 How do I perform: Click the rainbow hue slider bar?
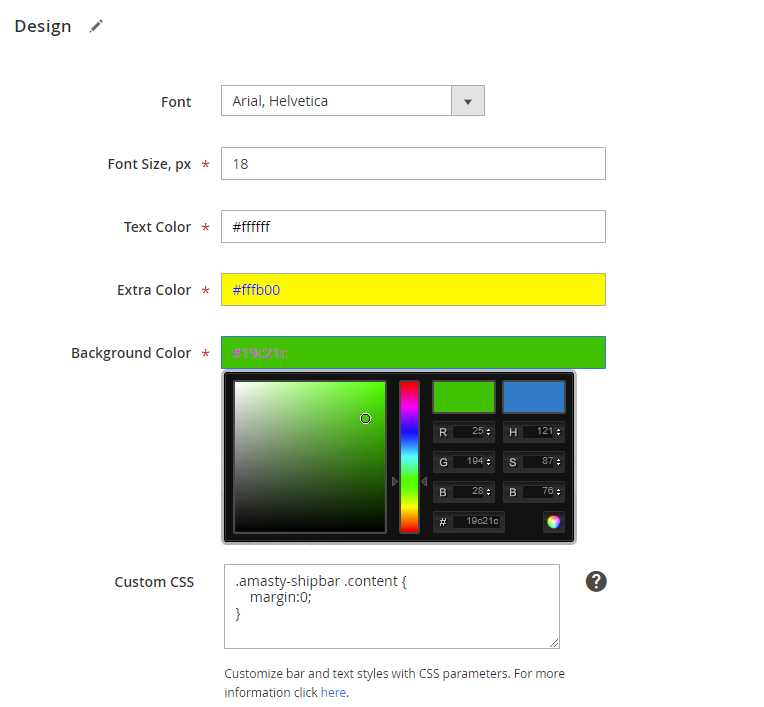[409, 456]
